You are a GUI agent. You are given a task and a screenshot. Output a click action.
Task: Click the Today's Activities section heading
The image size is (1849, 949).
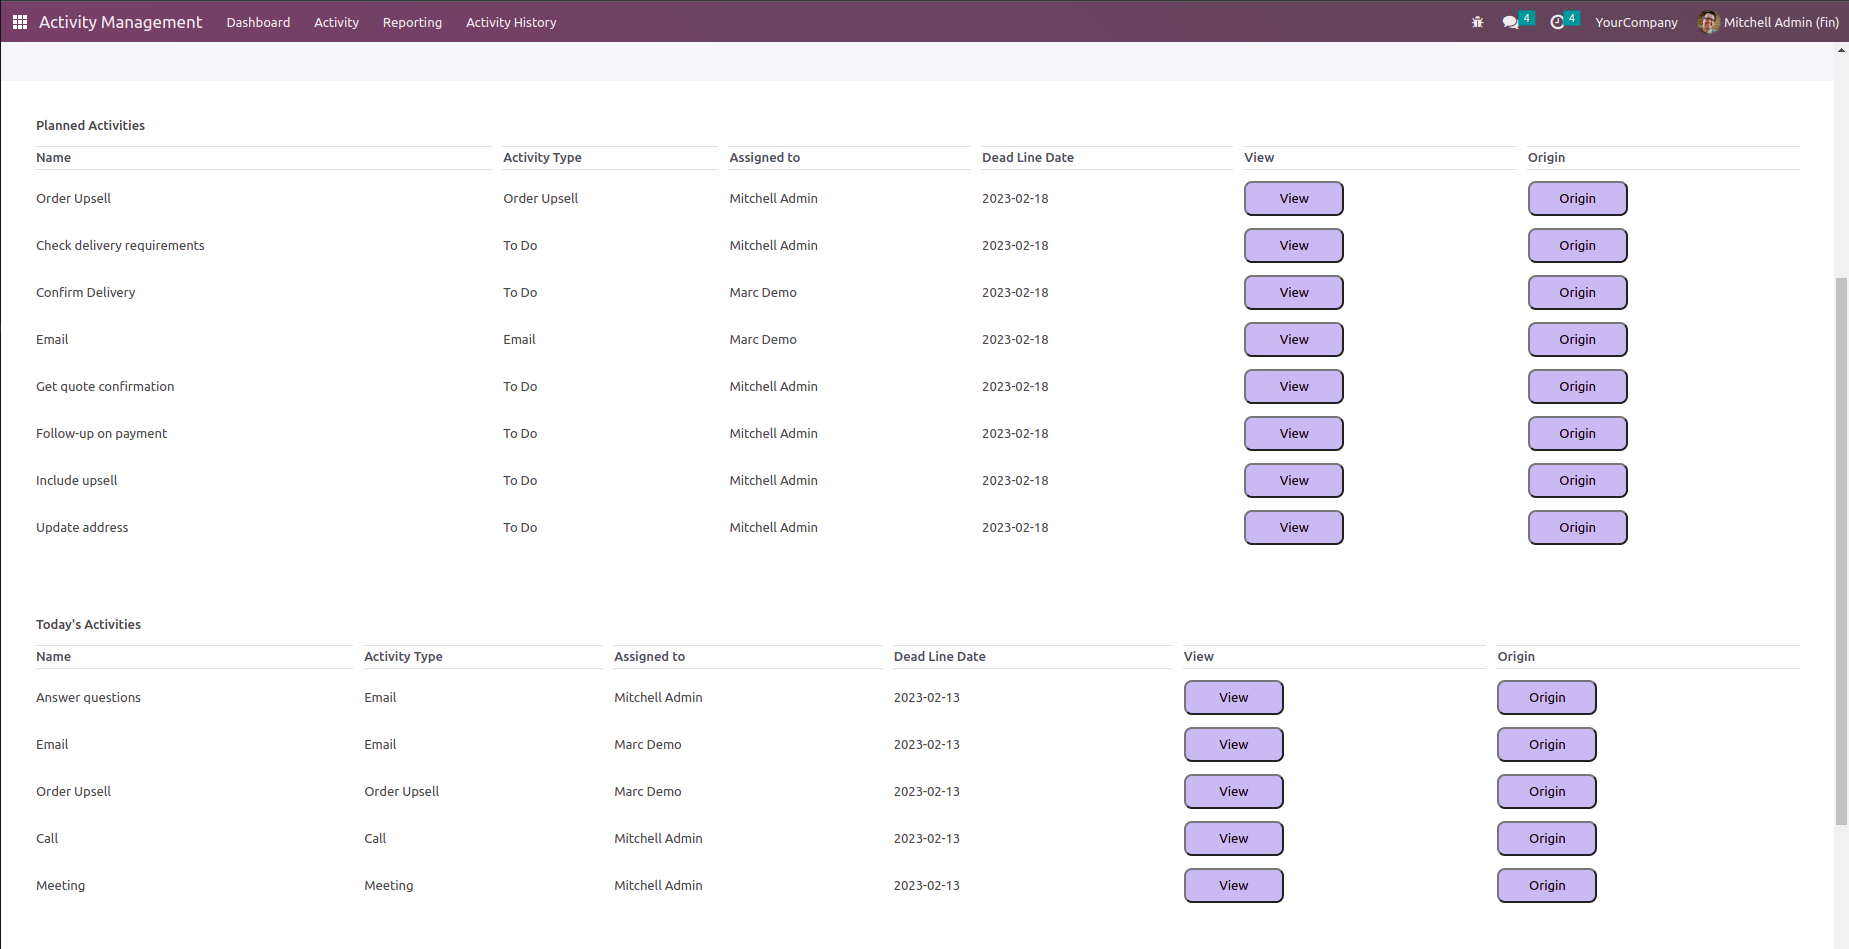click(88, 624)
